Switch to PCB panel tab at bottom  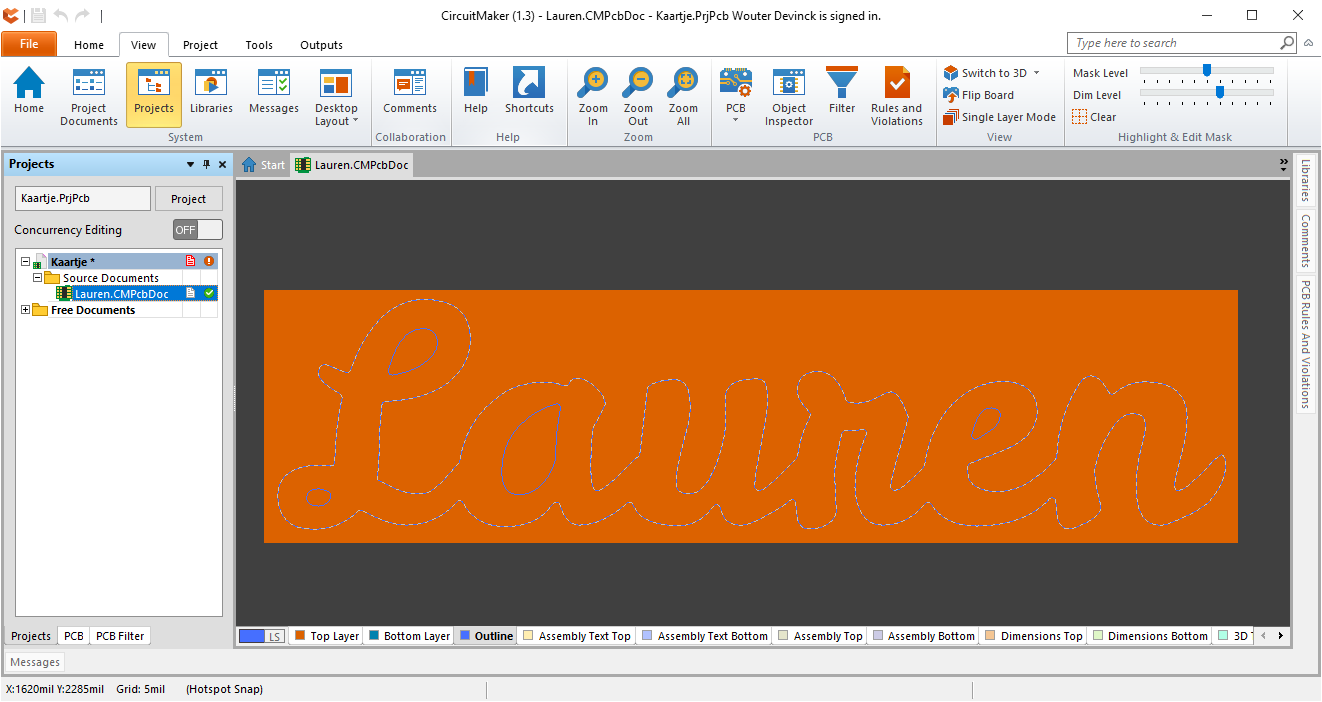pyautogui.click(x=74, y=636)
